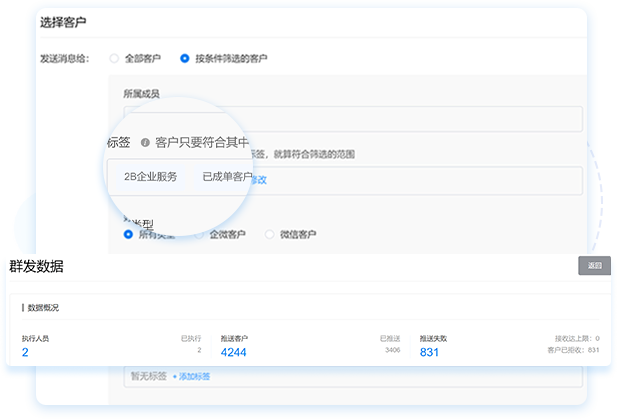Select the 按条件筛选的客户 radio option
This screenshot has height=419, width=617.
[x=185, y=59]
